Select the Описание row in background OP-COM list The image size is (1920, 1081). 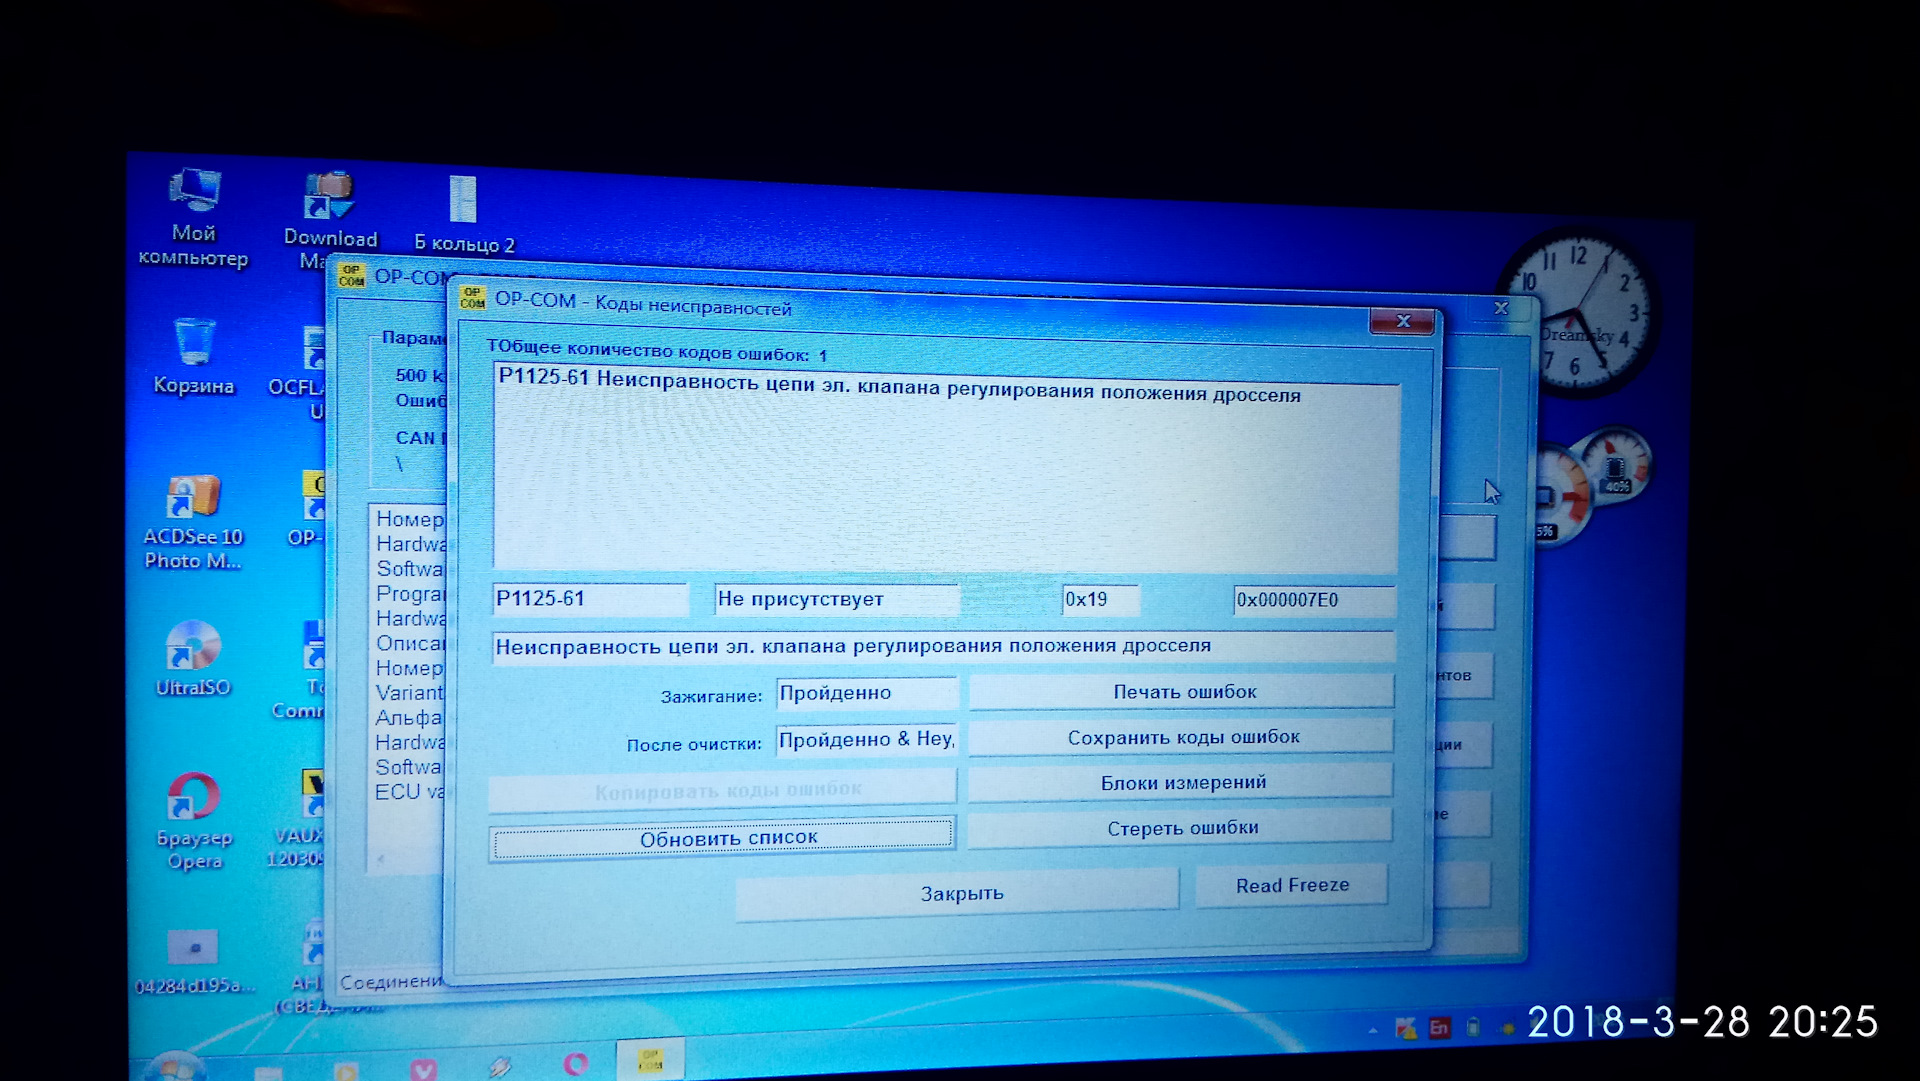pyautogui.click(x=409, y=643)
